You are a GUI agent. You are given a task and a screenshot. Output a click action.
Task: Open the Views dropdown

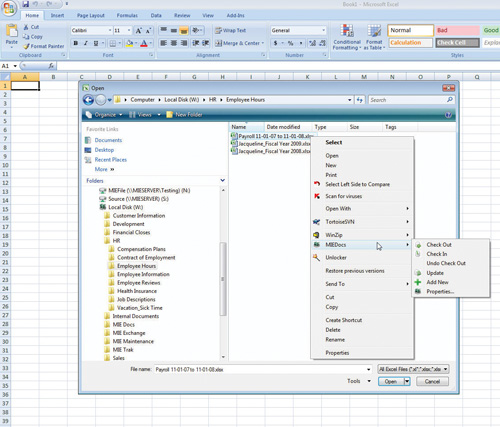click(x=145, y=115)
